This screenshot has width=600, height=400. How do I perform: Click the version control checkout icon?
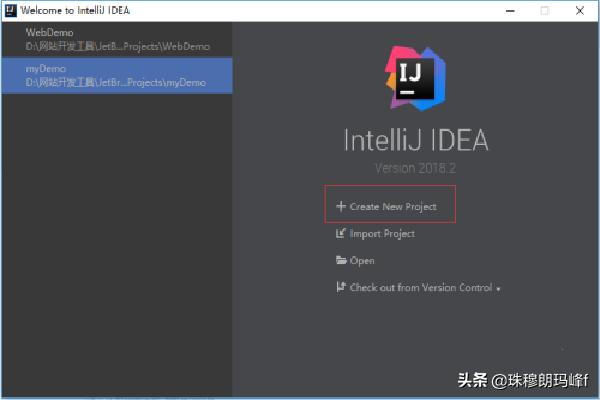click(x=341, y=287)
